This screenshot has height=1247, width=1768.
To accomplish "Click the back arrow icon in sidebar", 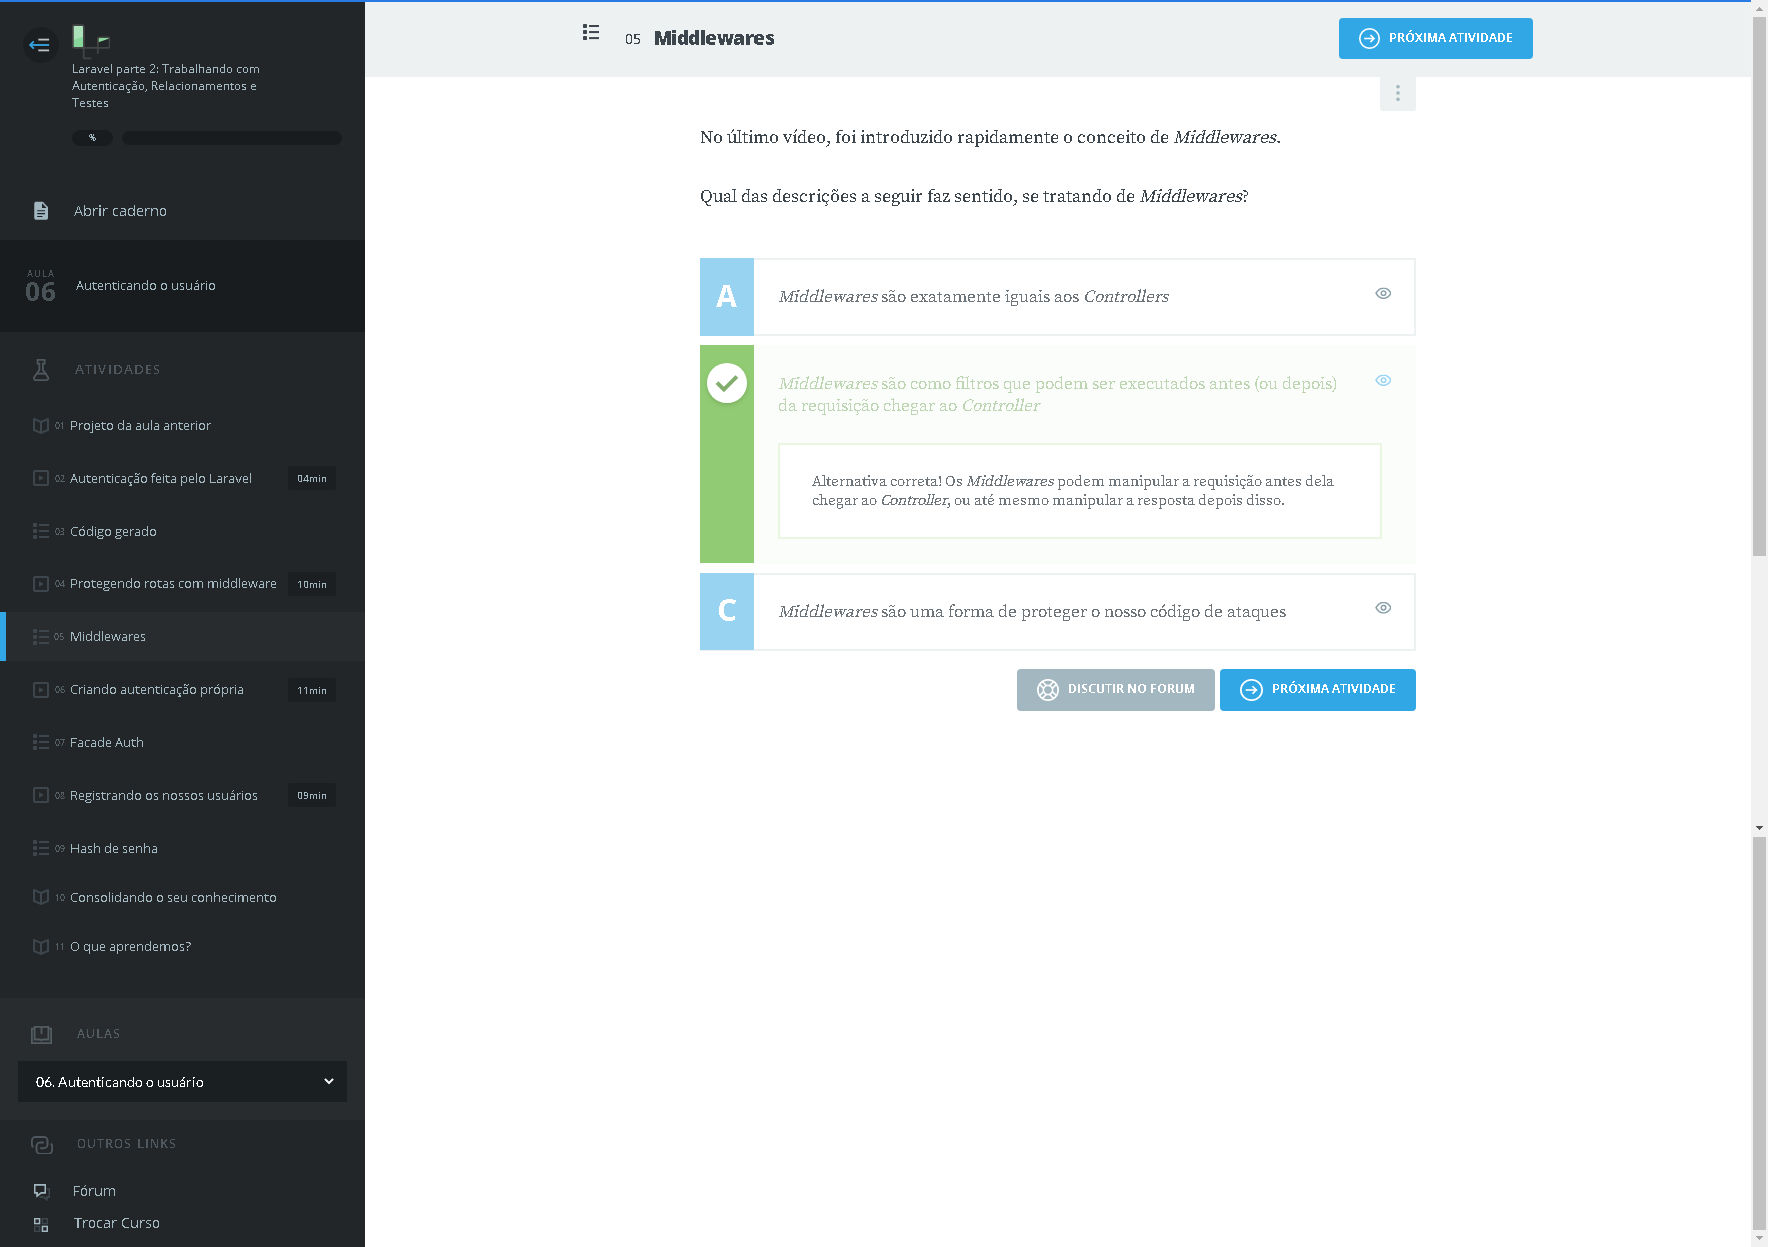I will [x=40, y=45].
